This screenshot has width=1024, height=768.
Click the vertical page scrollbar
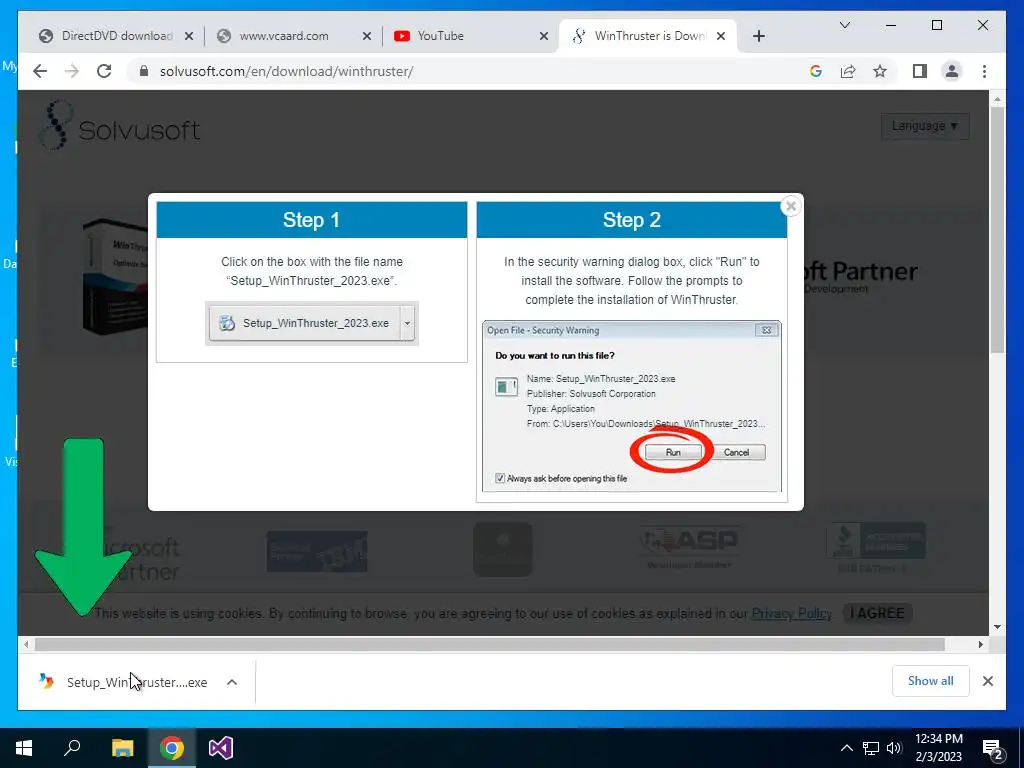point(997,231)
